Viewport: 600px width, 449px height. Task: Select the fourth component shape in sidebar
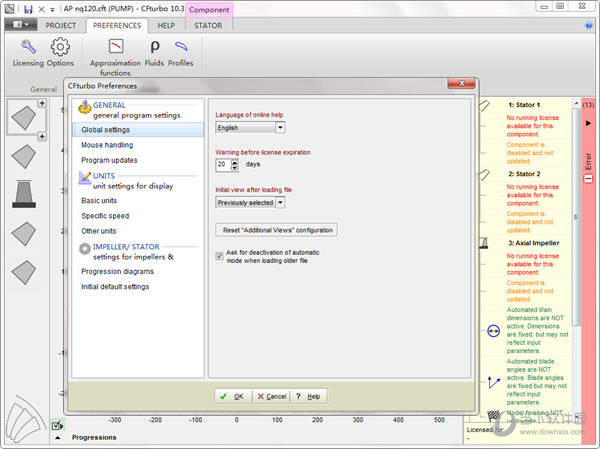24,234
